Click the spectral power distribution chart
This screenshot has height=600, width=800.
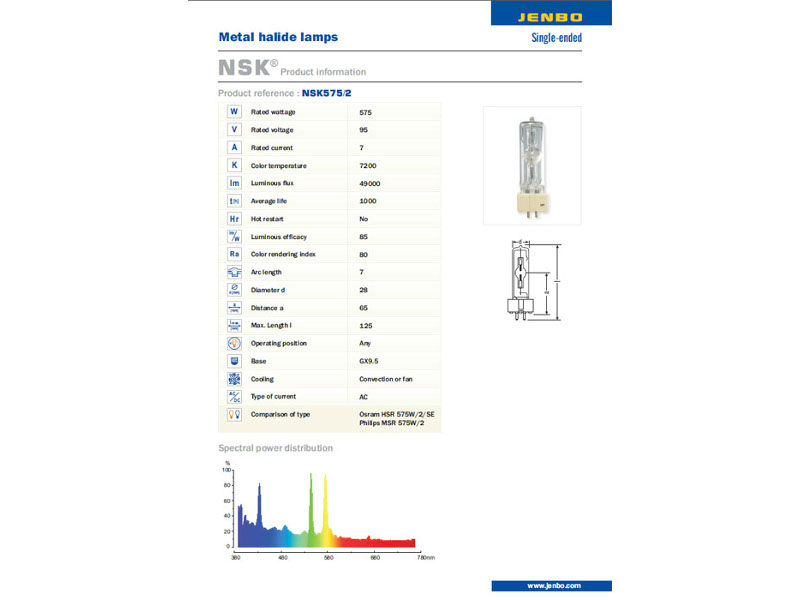327,511
